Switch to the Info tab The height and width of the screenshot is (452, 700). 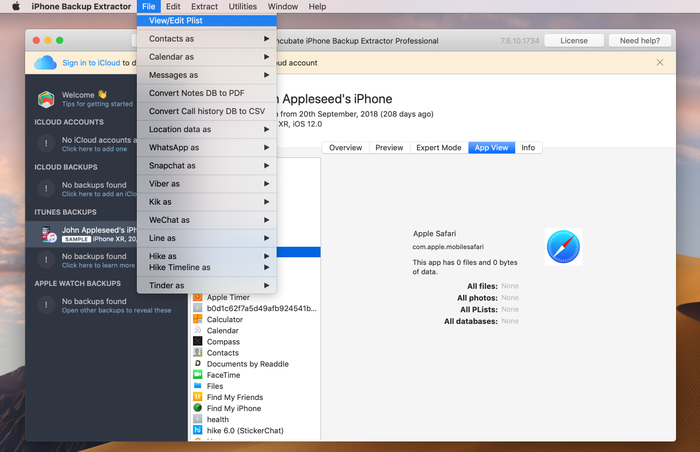point(528,147)
